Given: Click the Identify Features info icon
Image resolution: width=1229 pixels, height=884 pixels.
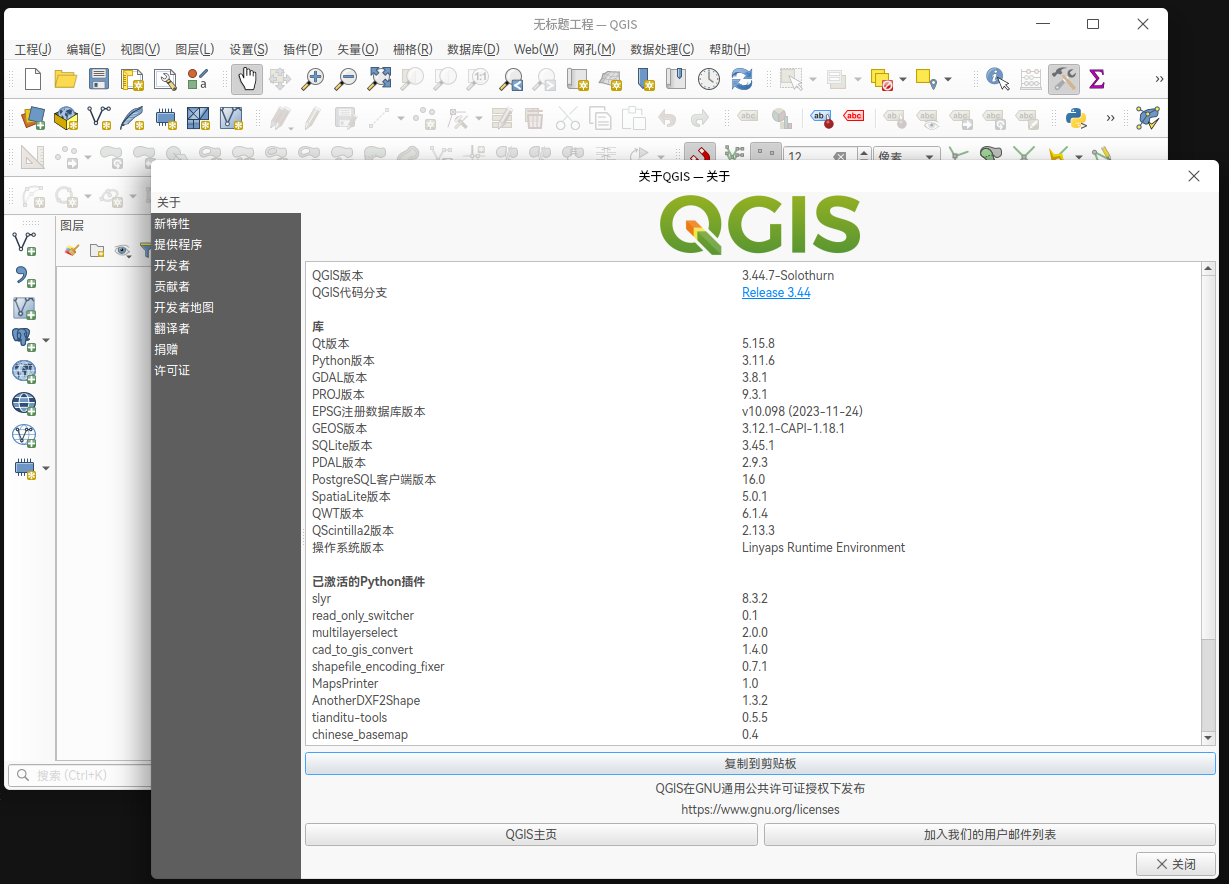Looking at the screenshot, I should click(x=996, y=79).
